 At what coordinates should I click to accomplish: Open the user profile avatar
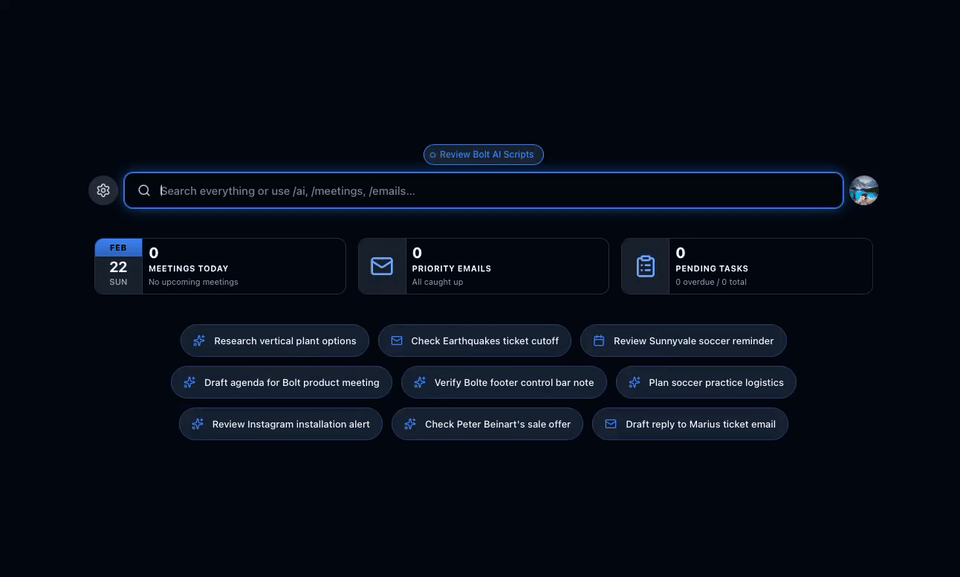click(x=864, y=190)
